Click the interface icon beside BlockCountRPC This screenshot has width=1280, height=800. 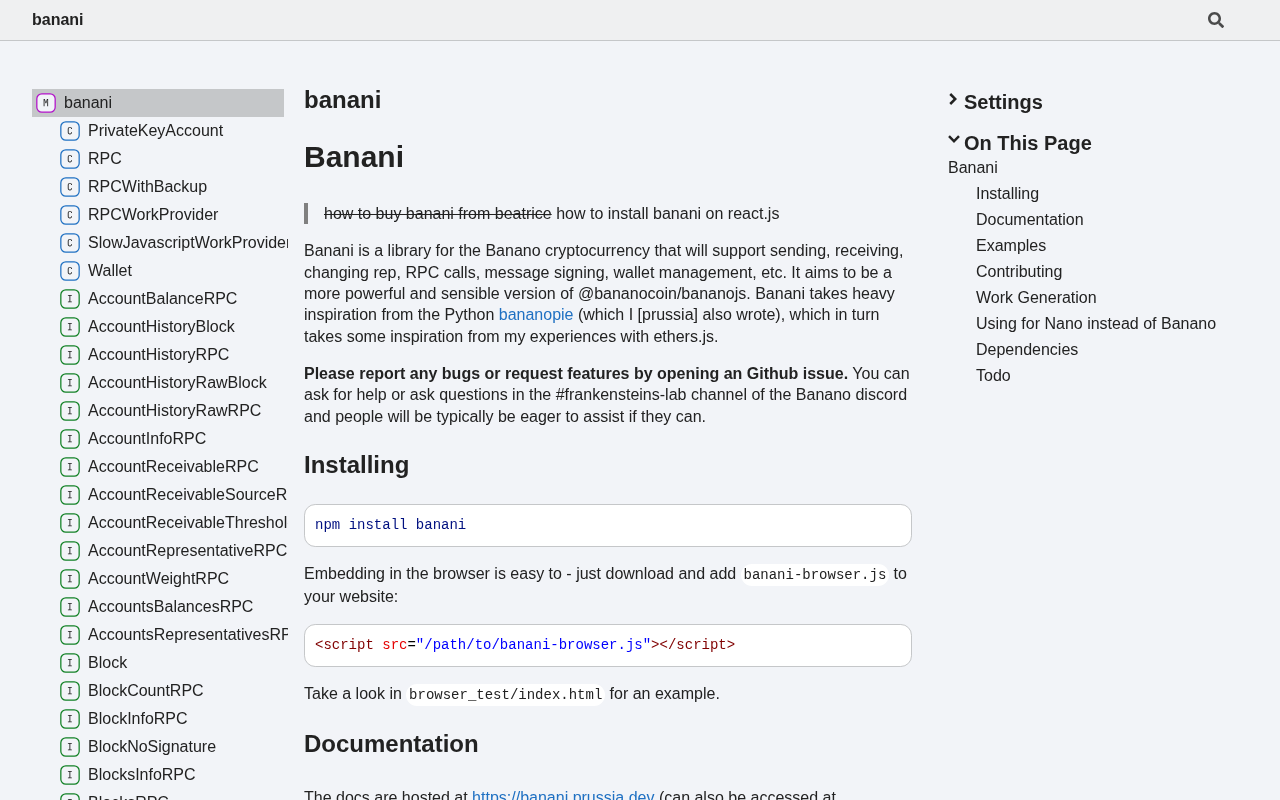70,691
